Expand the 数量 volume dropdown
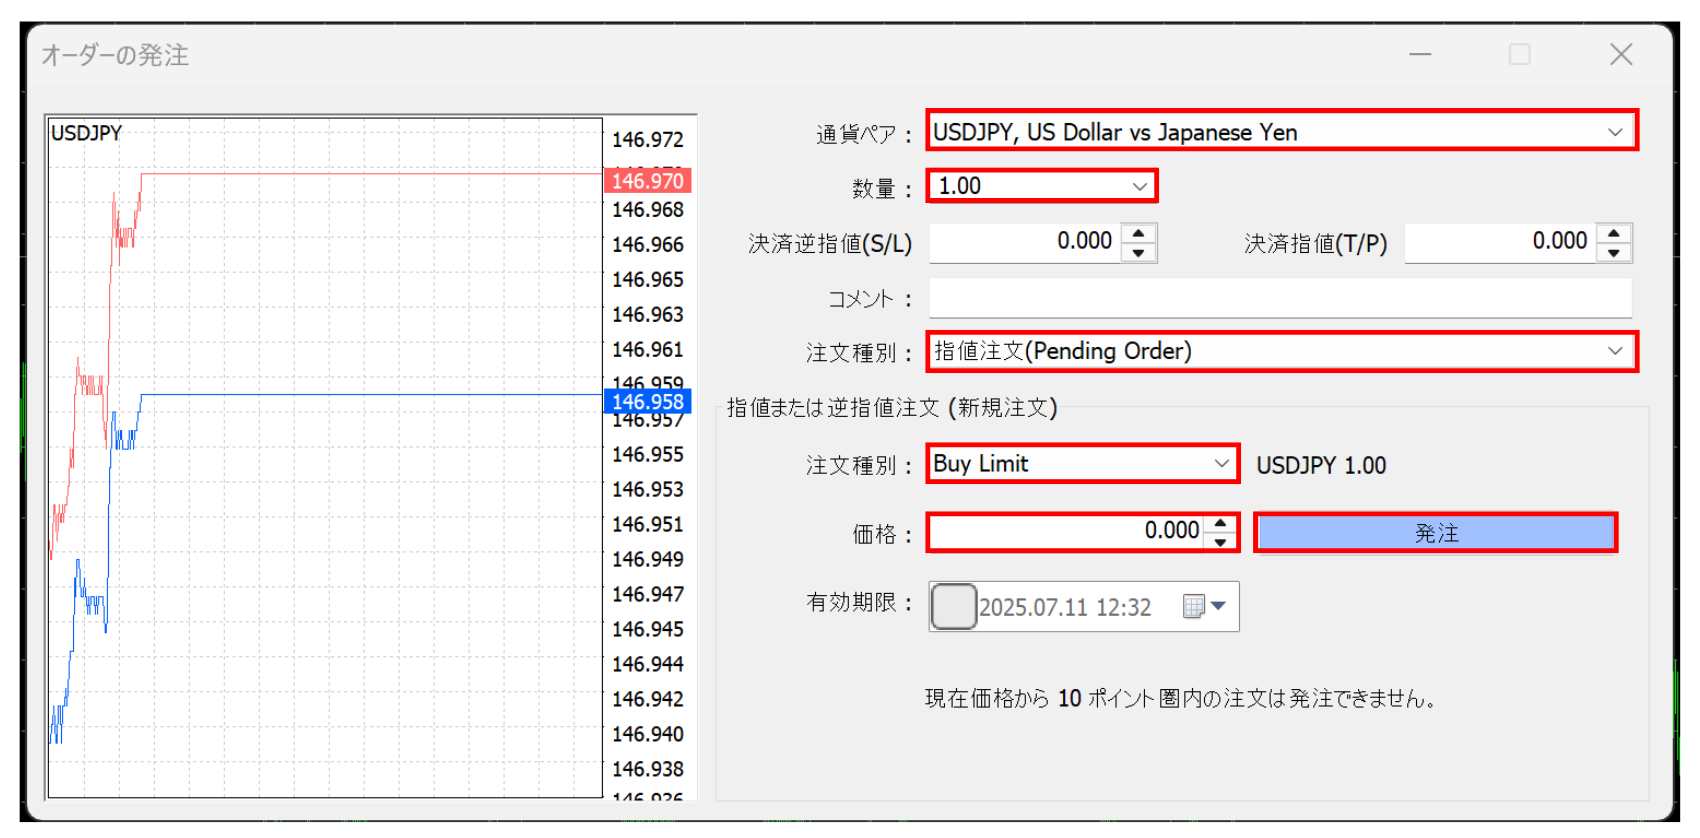This screenshot has height=838, width=1700. (1139, 187)
